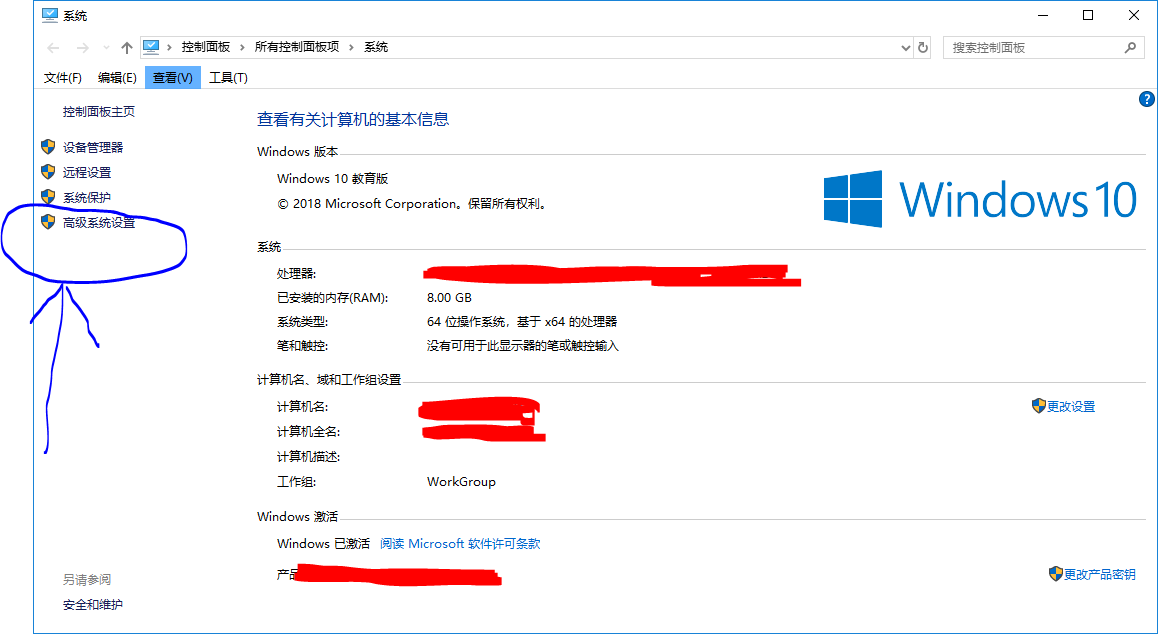This screenshot has width=1158, height=634.
Task: Click shield icon next to 更改设置
Action: tap(1038, 406)
